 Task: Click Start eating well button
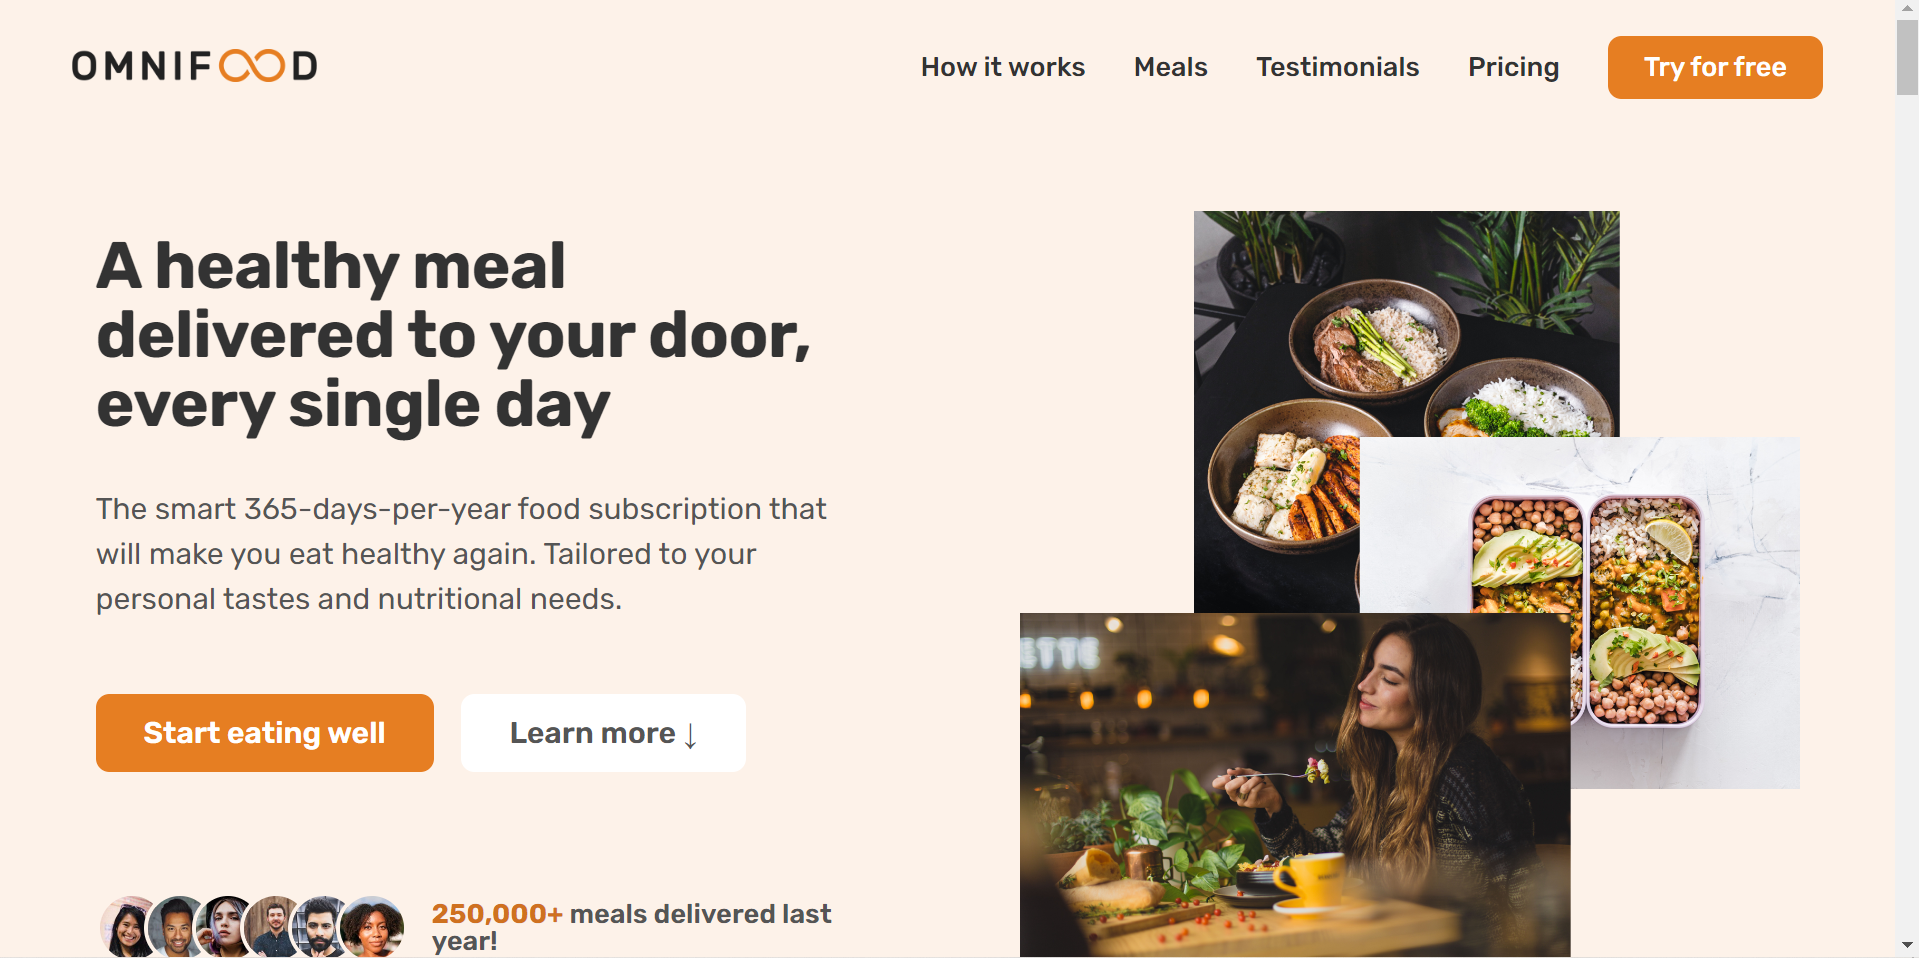point(265,733)
